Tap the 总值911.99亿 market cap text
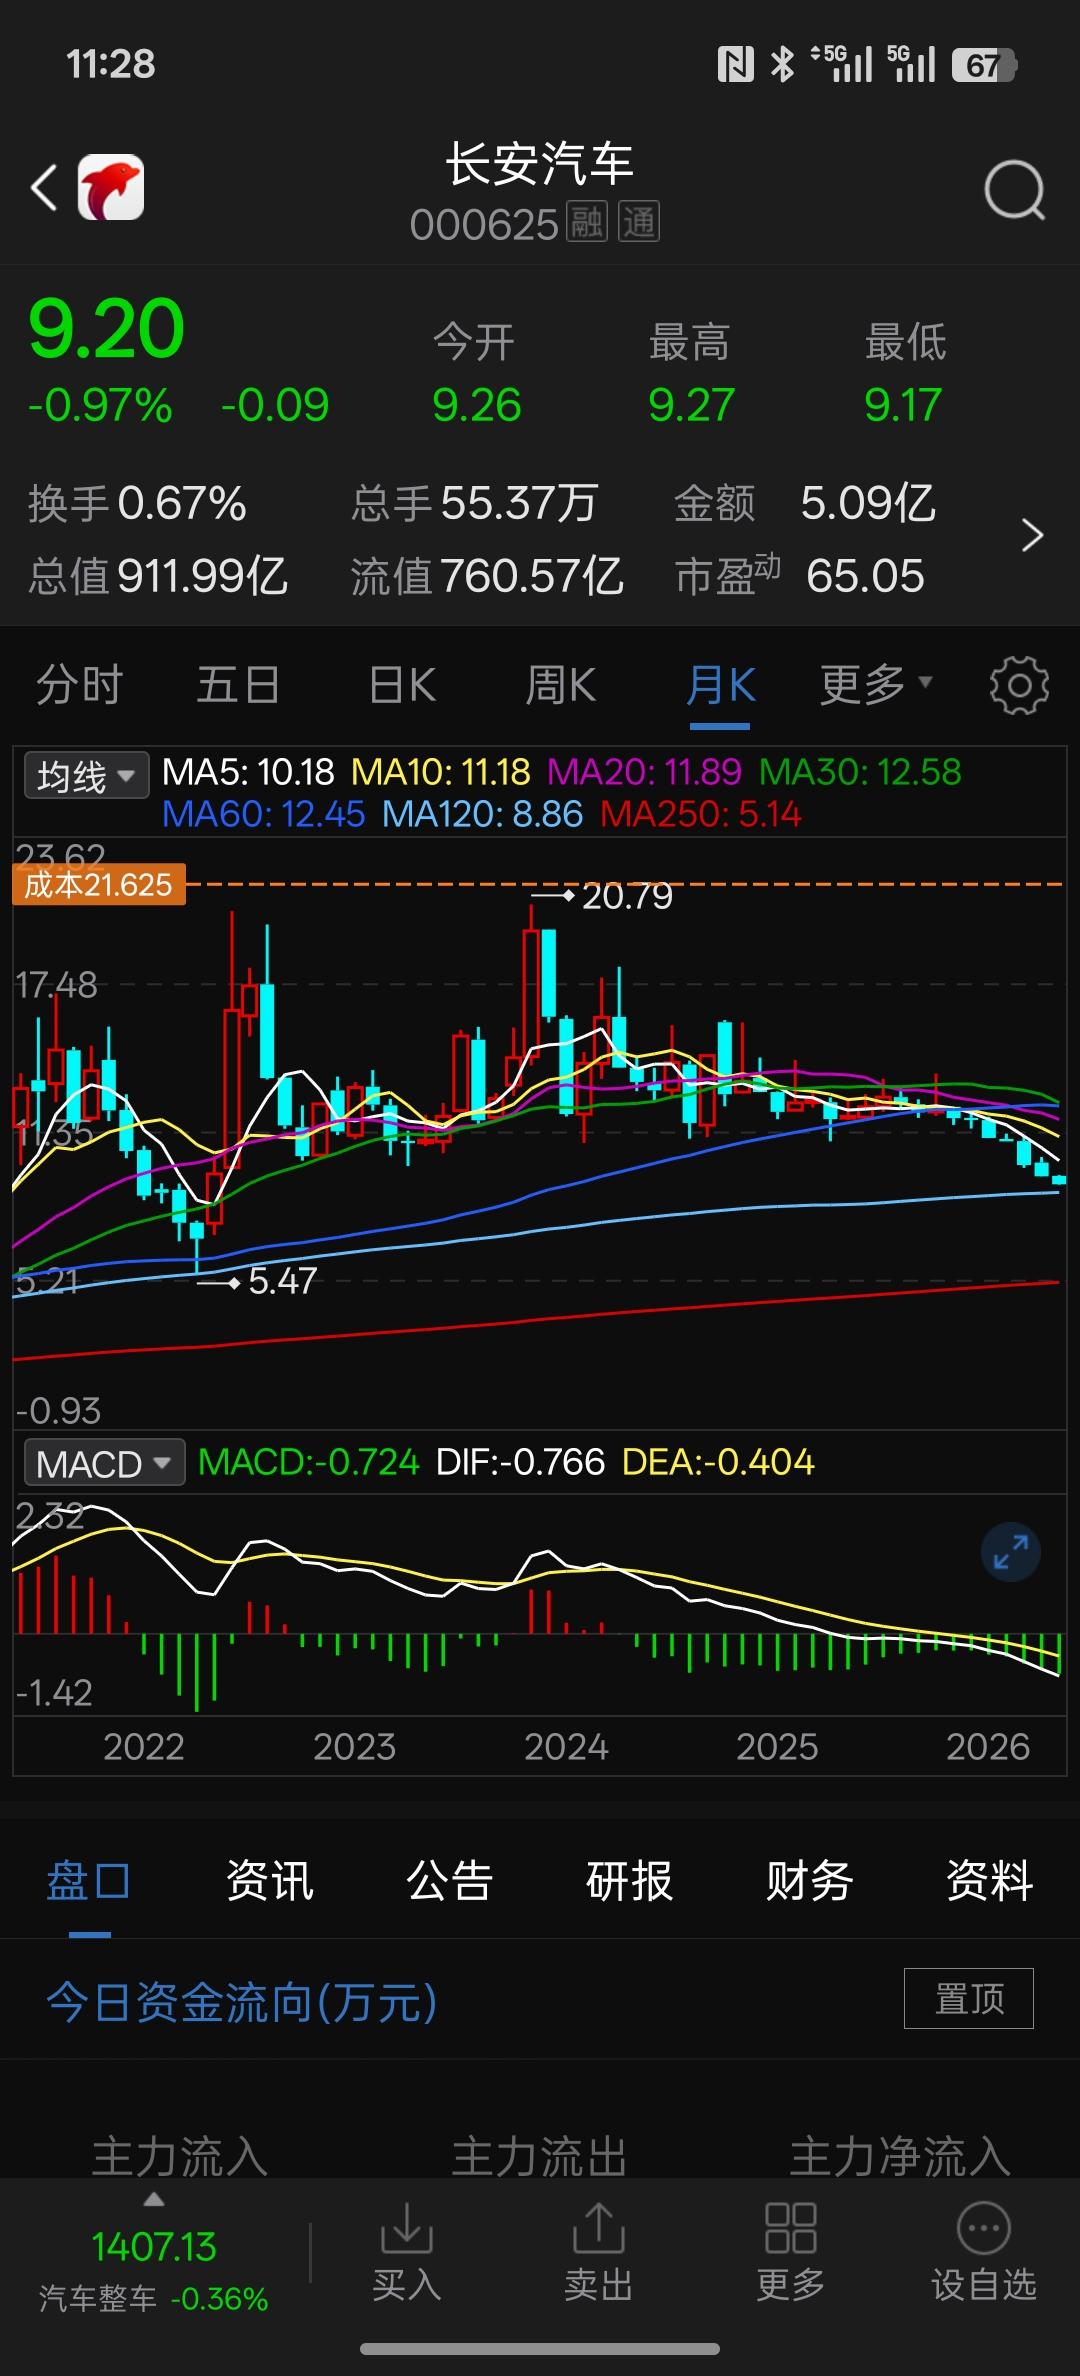The height and width of the screenshot is (2376, 1080). (158, 576)
